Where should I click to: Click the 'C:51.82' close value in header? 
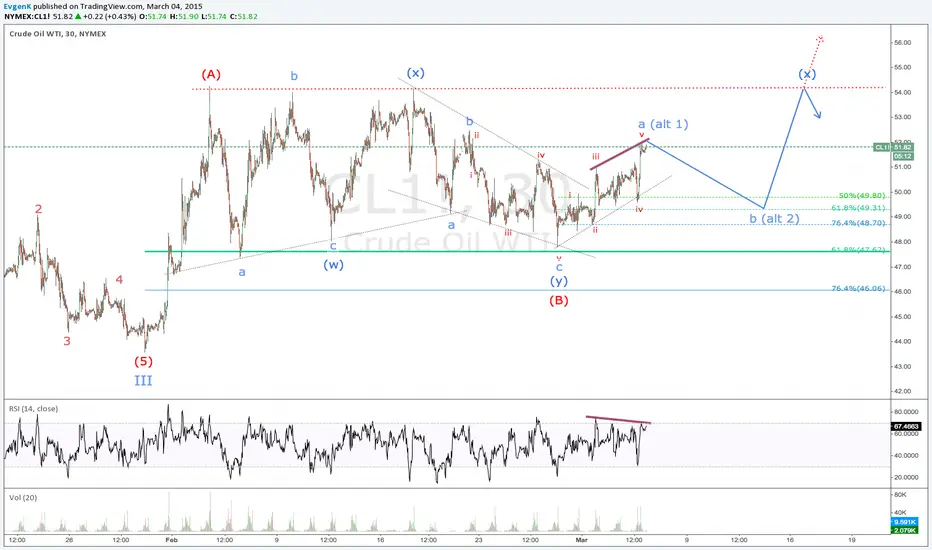pyautogui.click(x=244, y=17)
